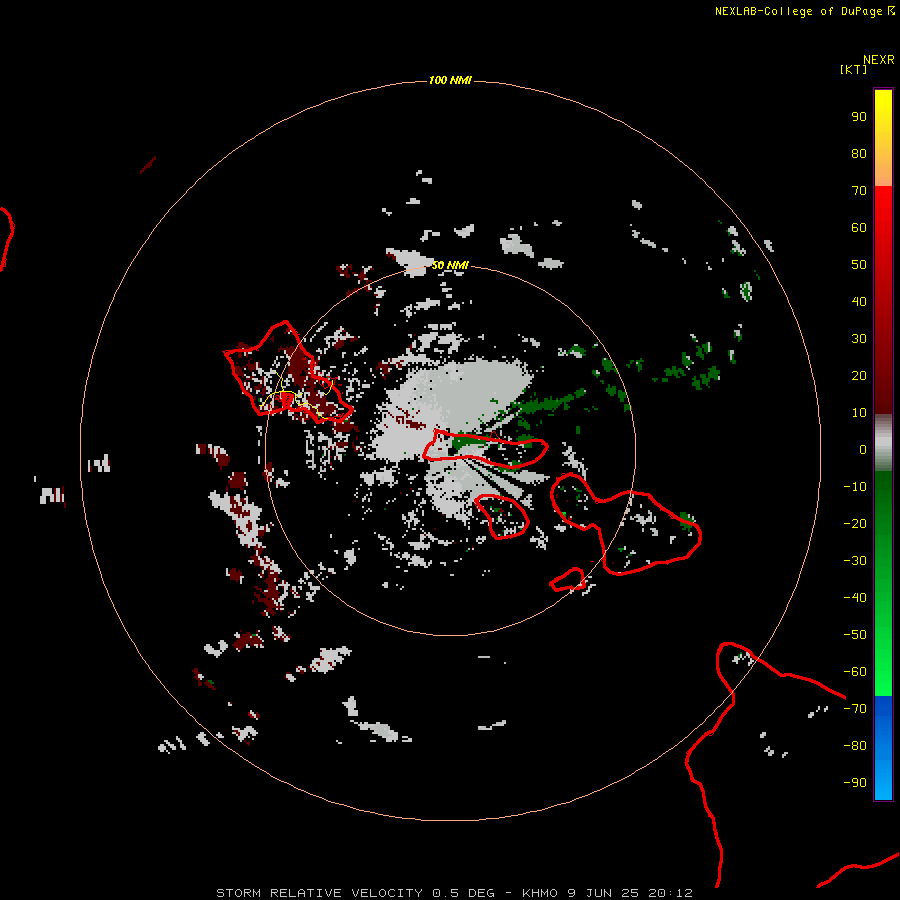Click the -70 scale value
Screen dimensions: 900x900
[855, 709]
